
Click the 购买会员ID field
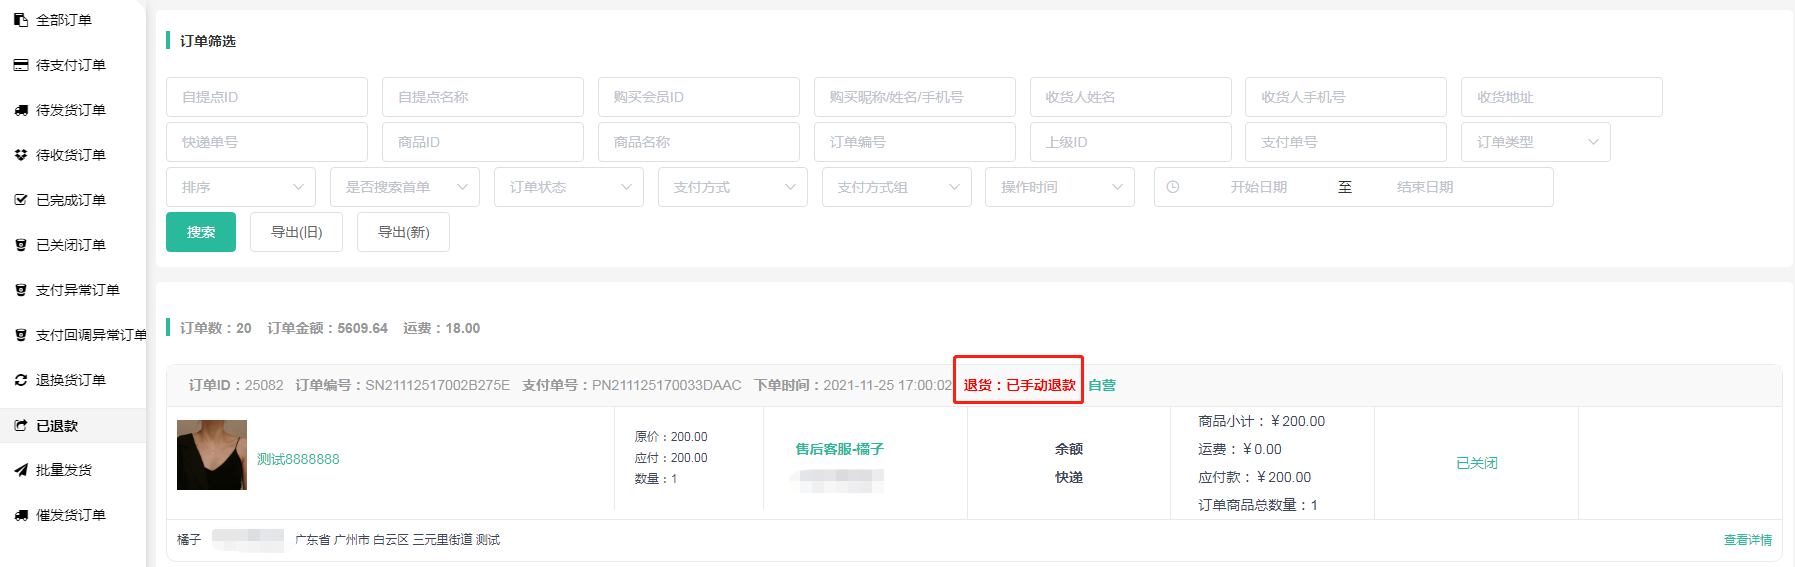[x=699, y=97]
